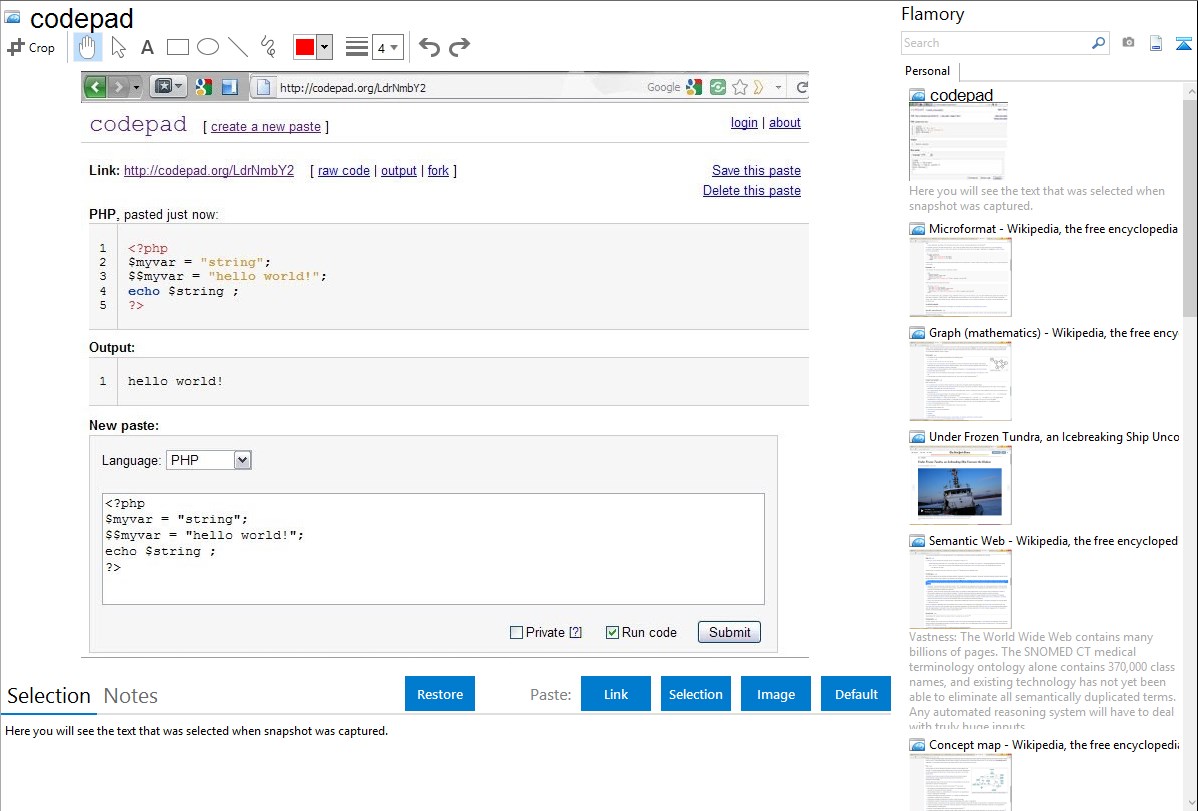This screenshot has height=811, width=1198.
Task: Click the Restore button
Action: click(x=440, y=694)
